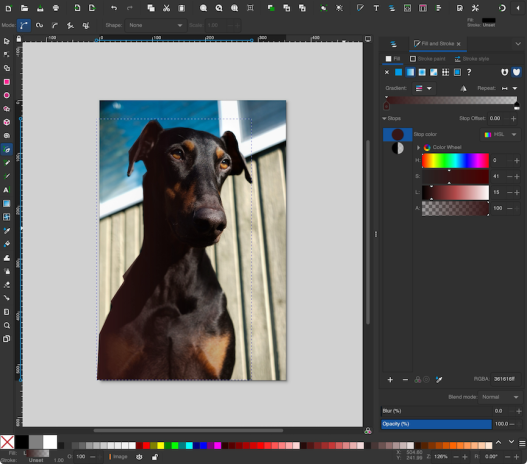527x464 pixels.
Task: Choose radial gradient fill type
Action: point(422,72)
